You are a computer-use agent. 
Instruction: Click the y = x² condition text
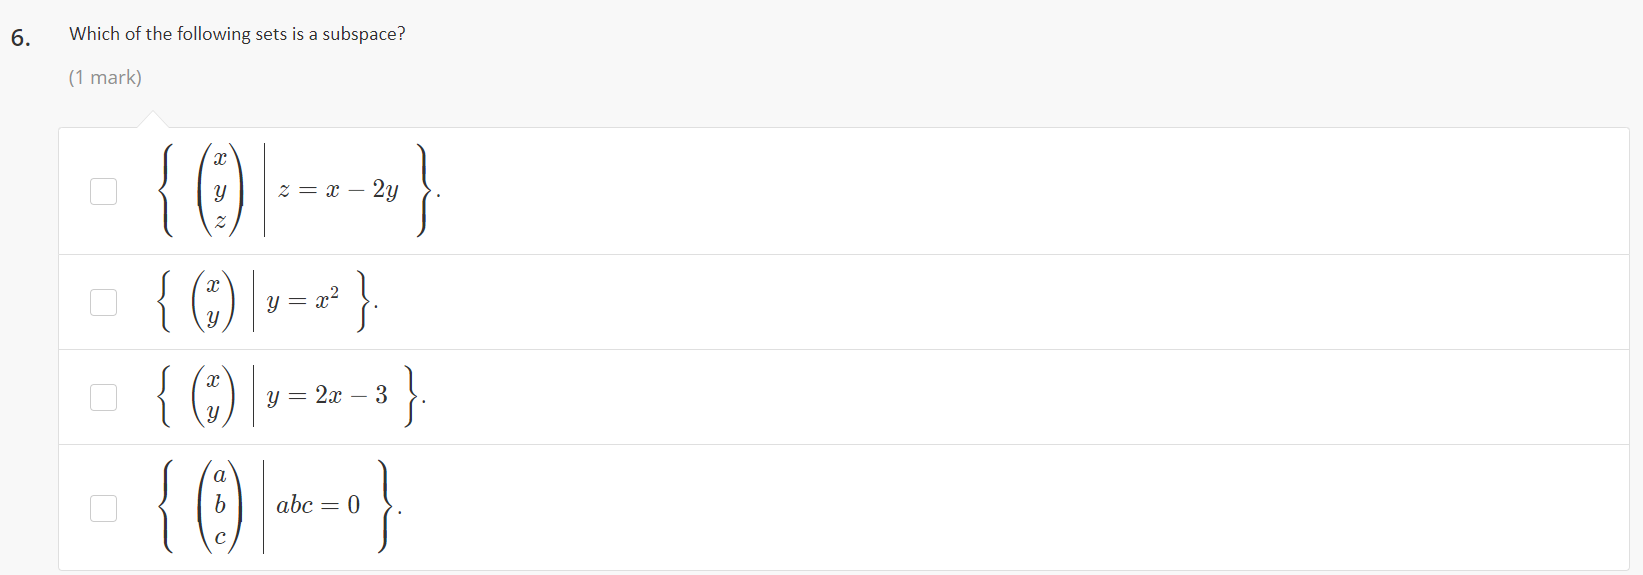coord(303,300)
